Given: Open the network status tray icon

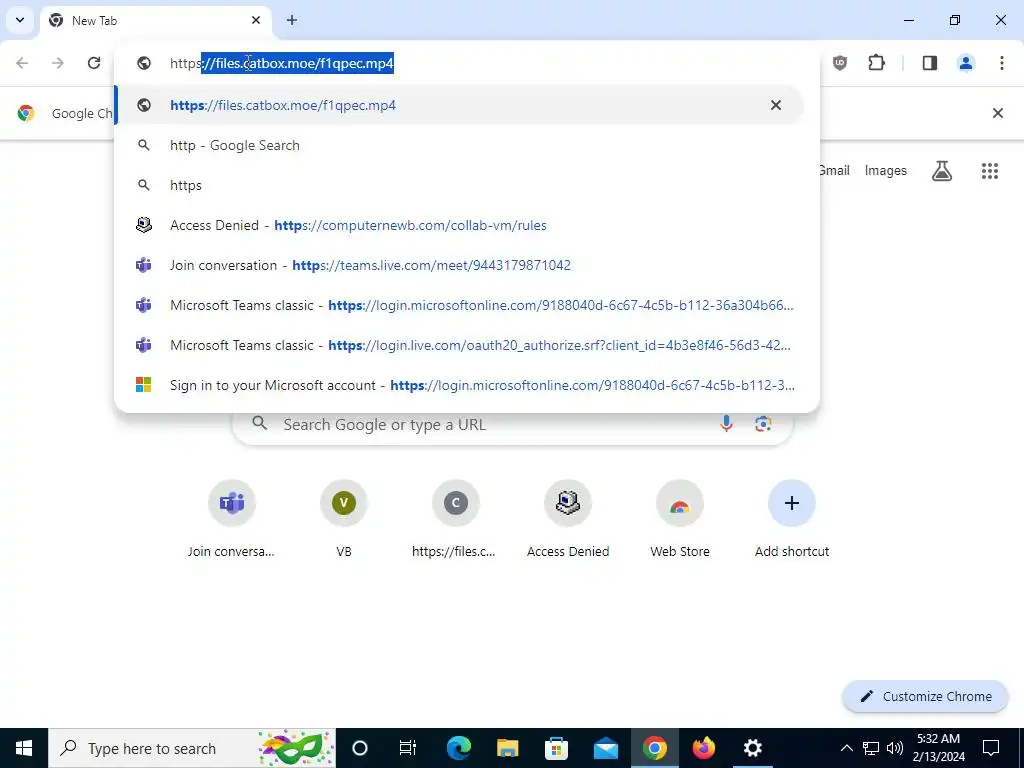Looking at the screenshot, I should 871,748.
